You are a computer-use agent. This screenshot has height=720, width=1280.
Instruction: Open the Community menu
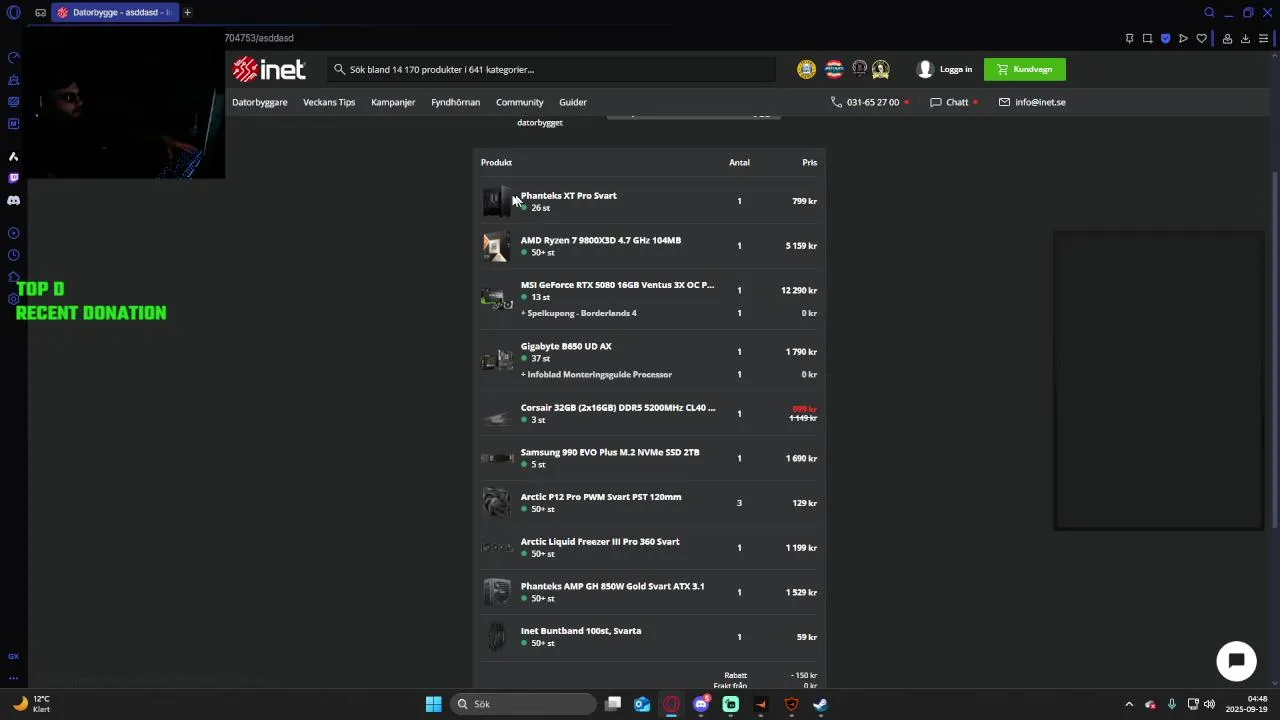click(520, 102)
